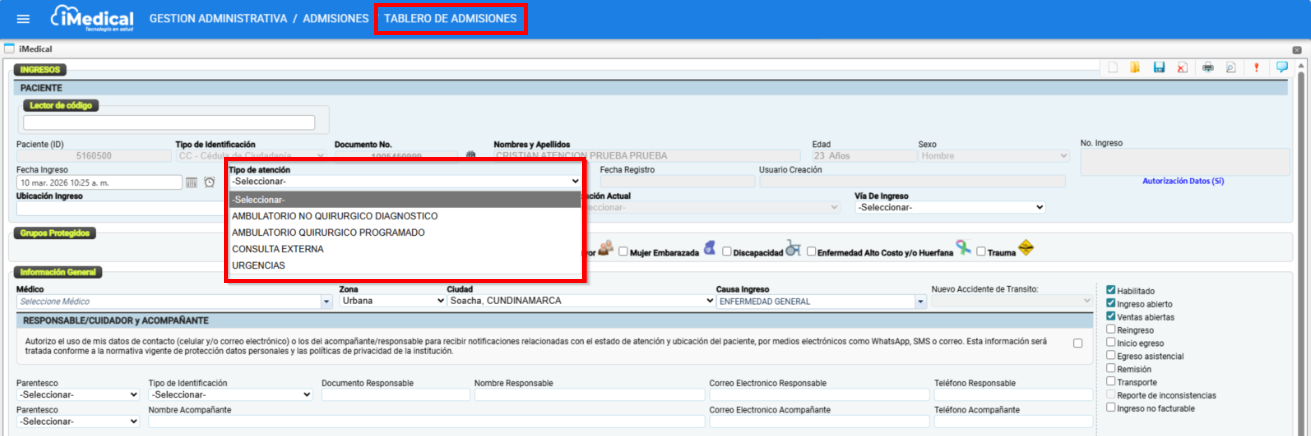1311x436 pixels.
Task: Click the Lector de código input field
Action: point(169,123)
